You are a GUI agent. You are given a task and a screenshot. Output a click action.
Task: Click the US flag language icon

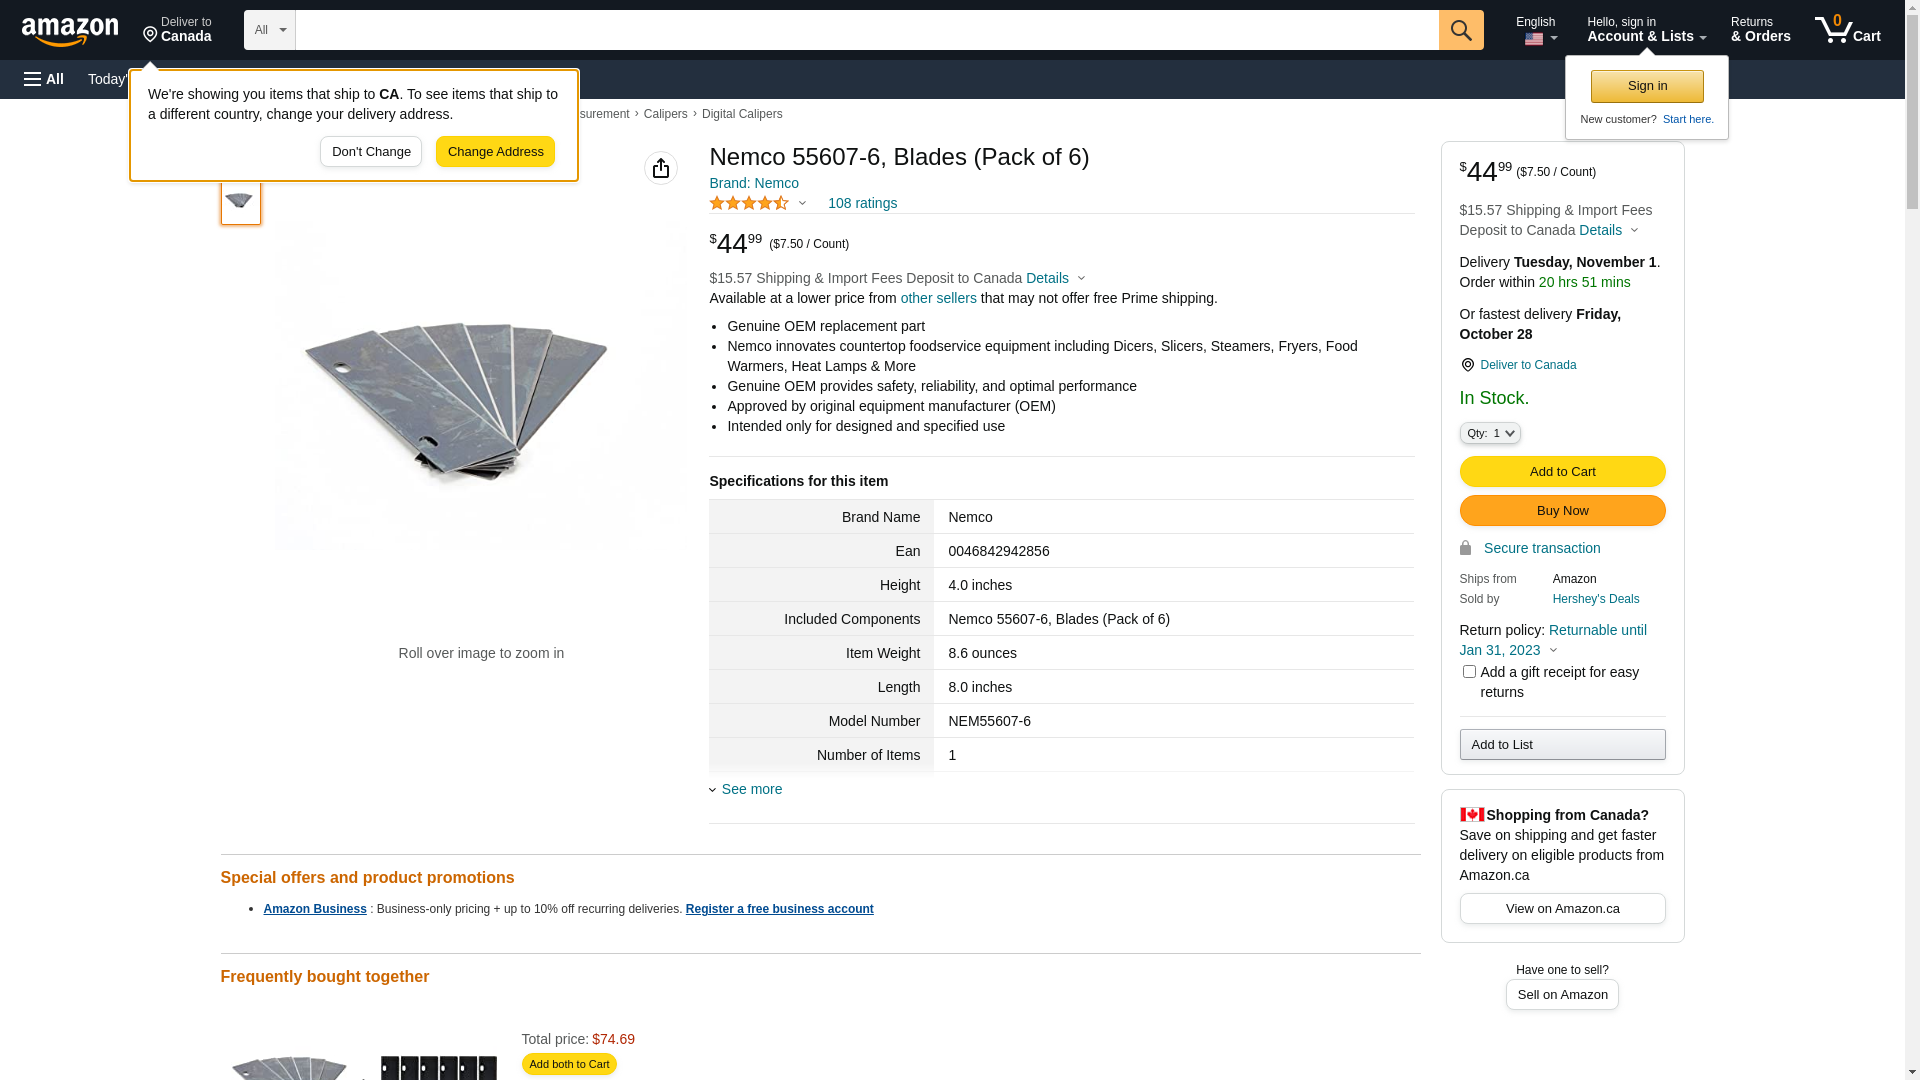point(1534,39)
